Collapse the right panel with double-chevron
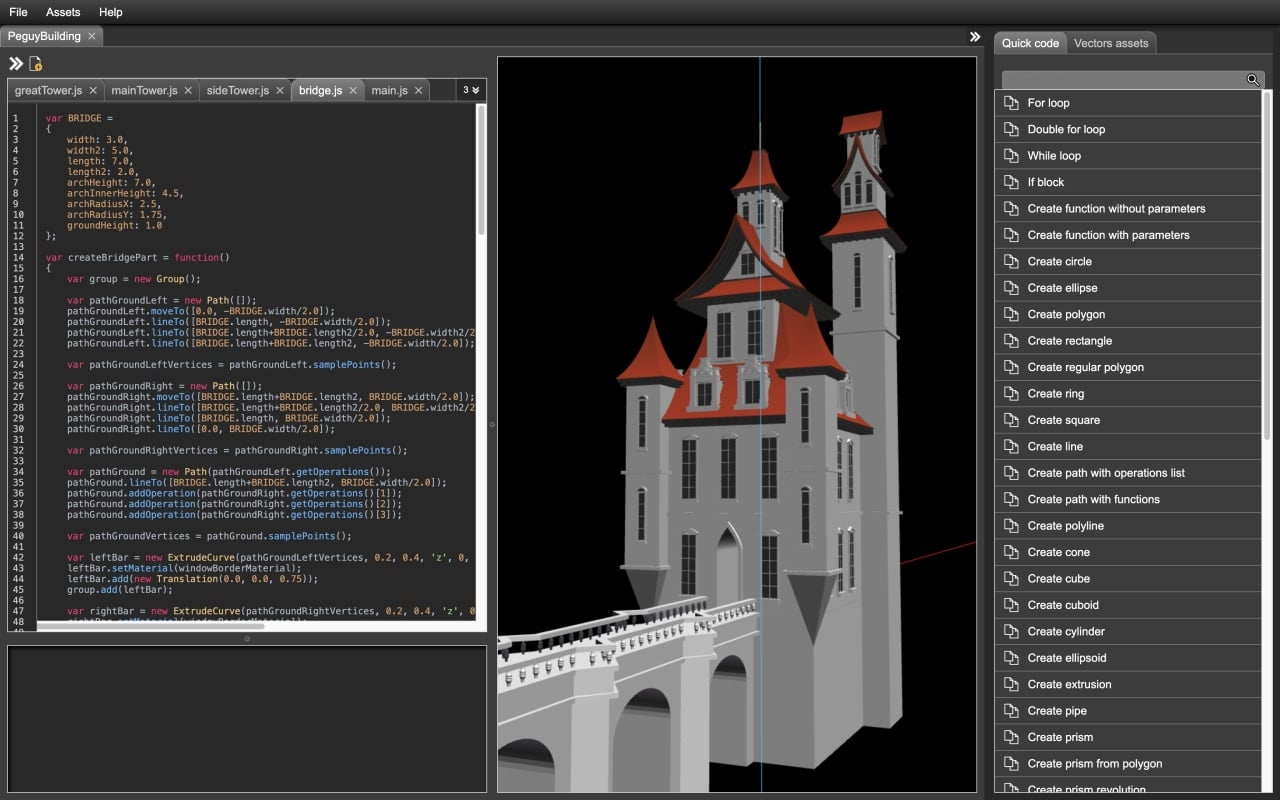Image resolution: width=1280 pixels, height=800 pixels. [975, 37]
